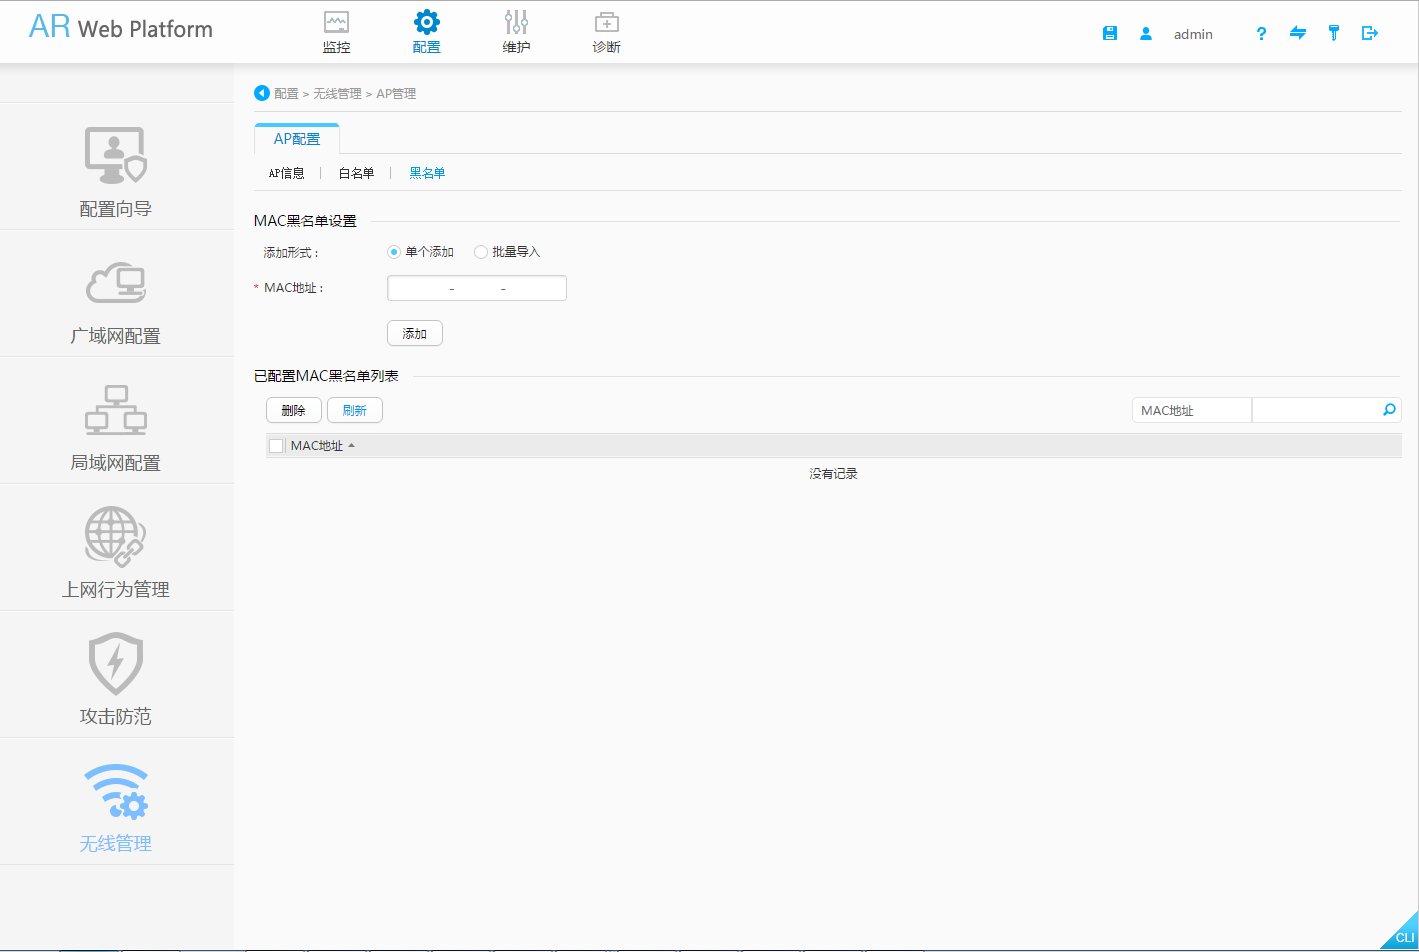Screen dimensions: 1419x952
Task: Click inside the MAC地址 input field
Action: 476,287
